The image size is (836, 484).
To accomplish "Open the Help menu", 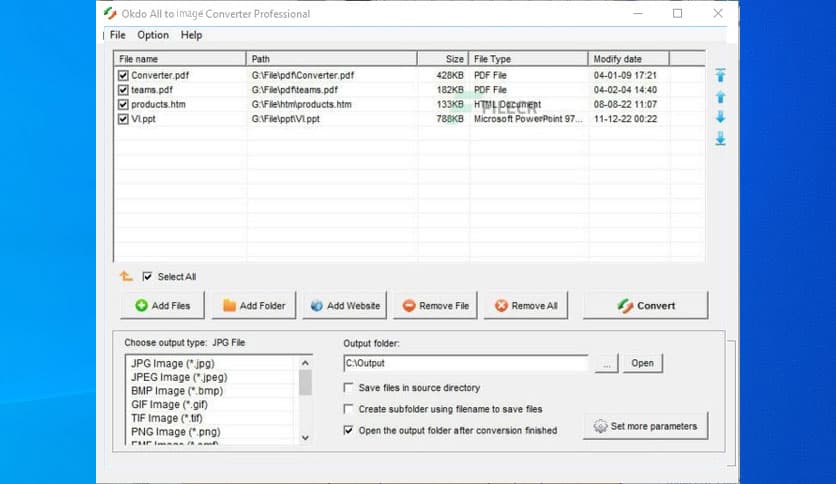I will point(191,35).
